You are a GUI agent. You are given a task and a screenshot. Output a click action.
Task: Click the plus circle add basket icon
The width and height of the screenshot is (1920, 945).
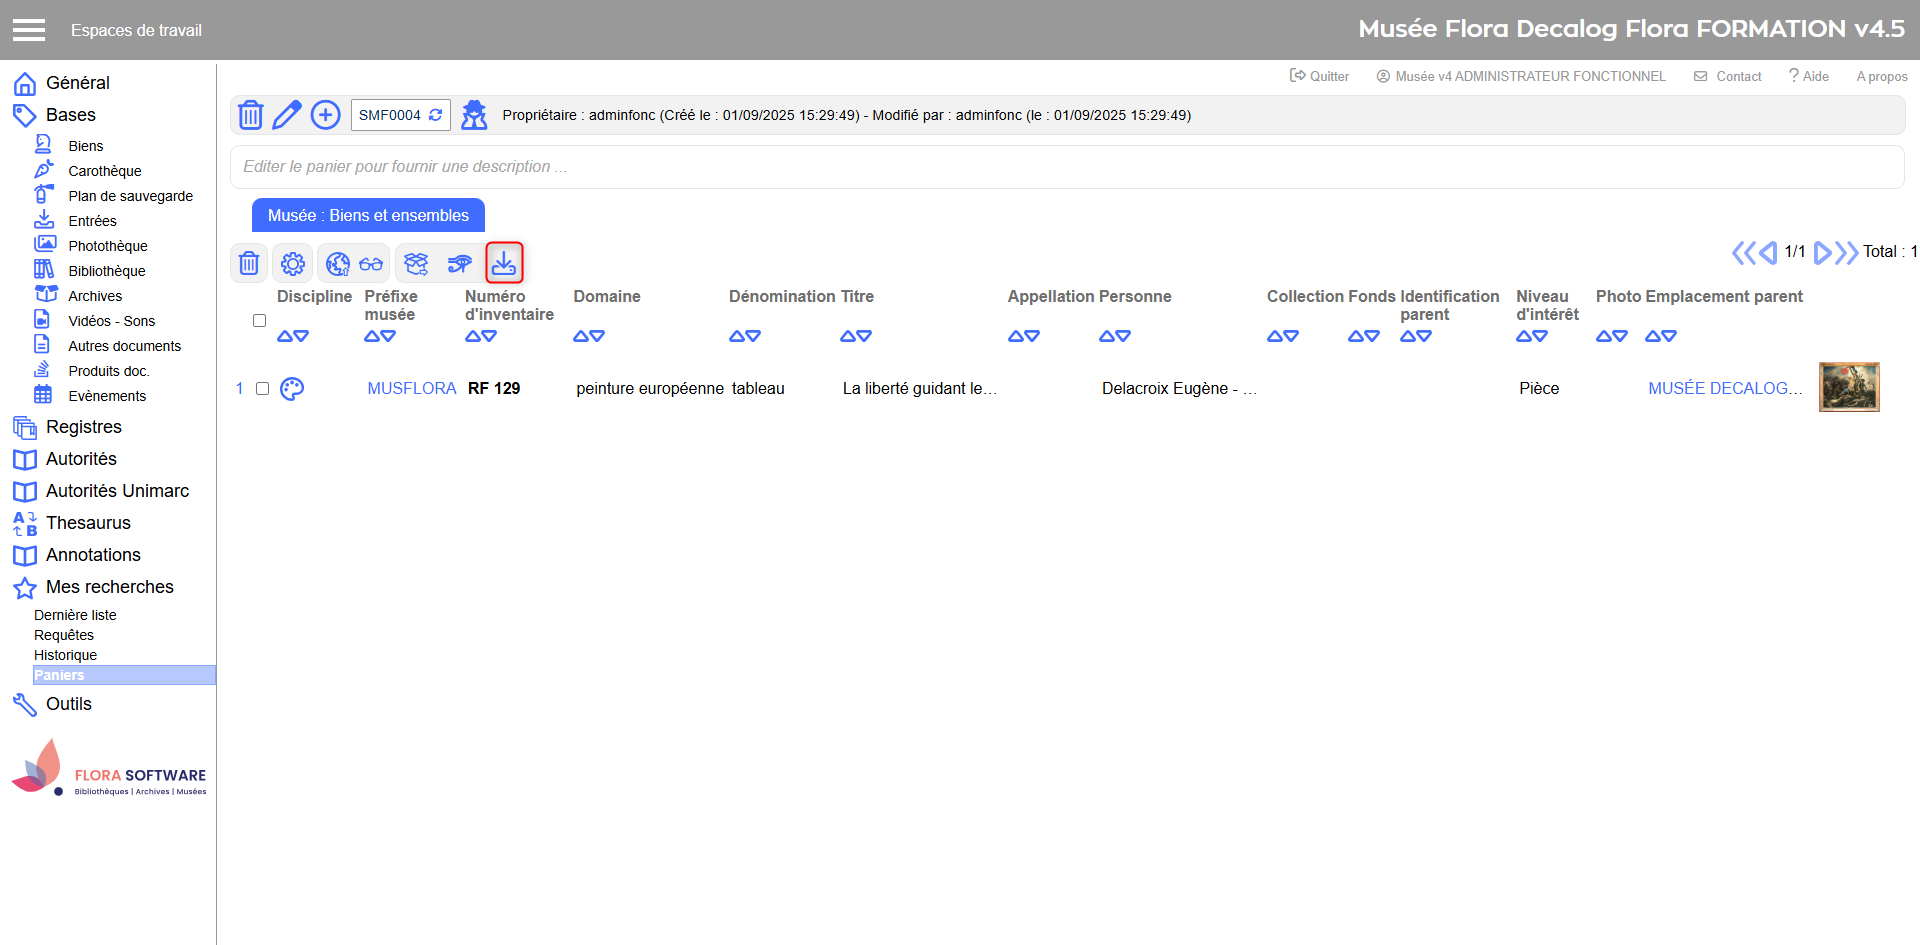tap(325, 115)
